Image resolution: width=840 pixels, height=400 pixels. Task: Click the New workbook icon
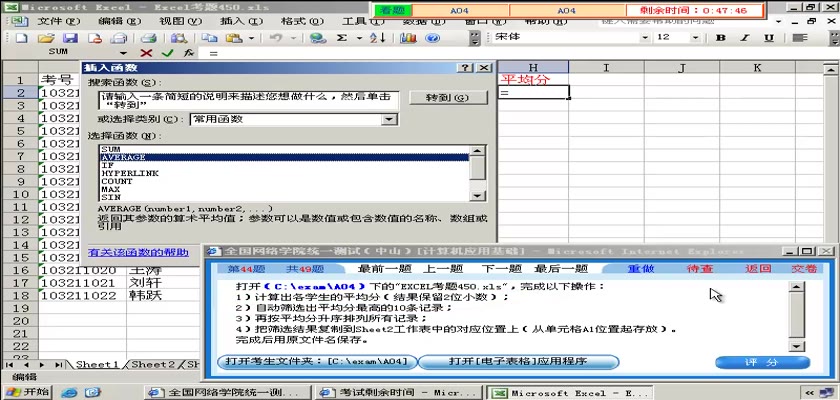click(21, 38)
